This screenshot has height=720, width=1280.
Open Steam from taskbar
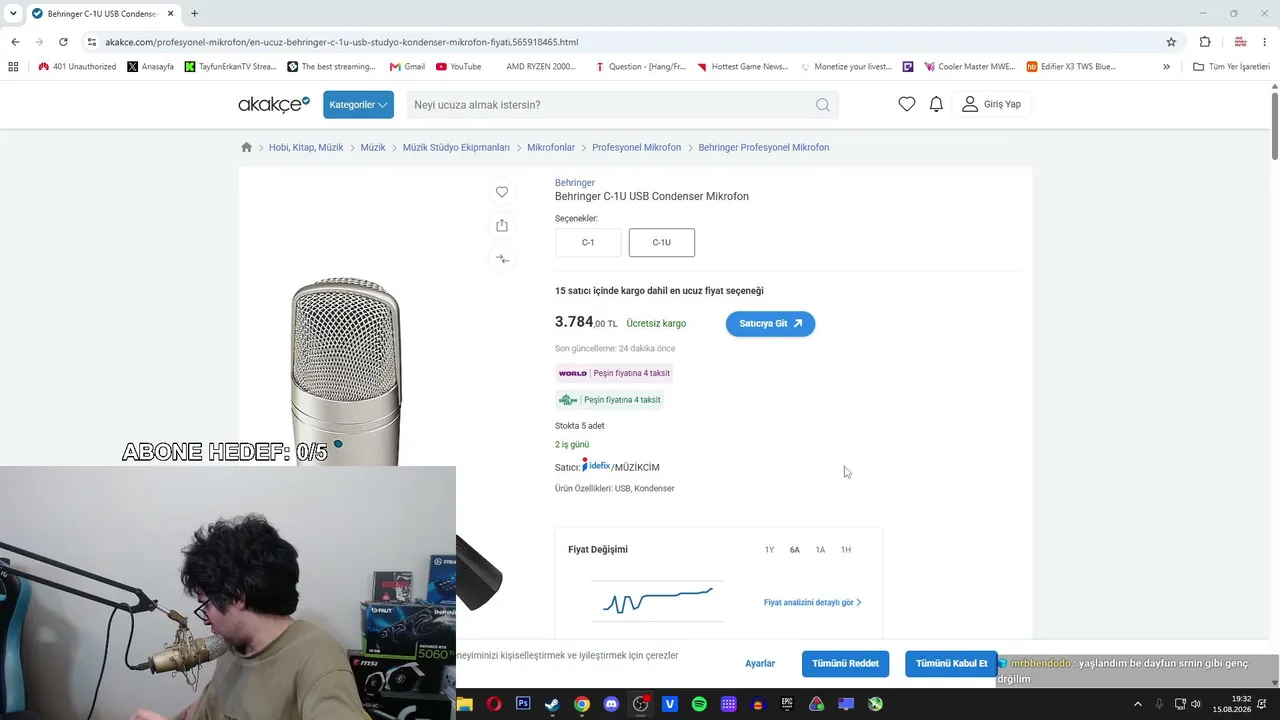click(x=552, y=704)
